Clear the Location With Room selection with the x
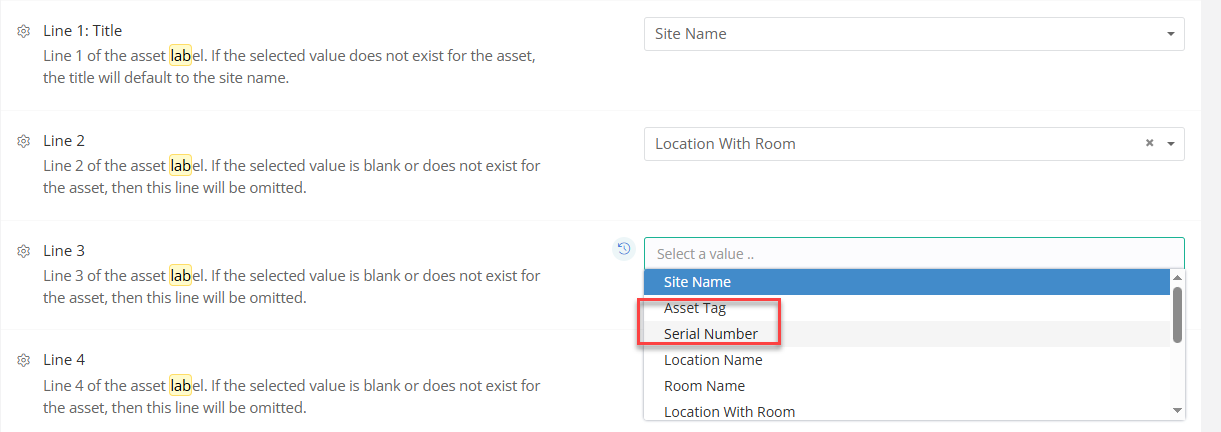 pos(1150,143)
